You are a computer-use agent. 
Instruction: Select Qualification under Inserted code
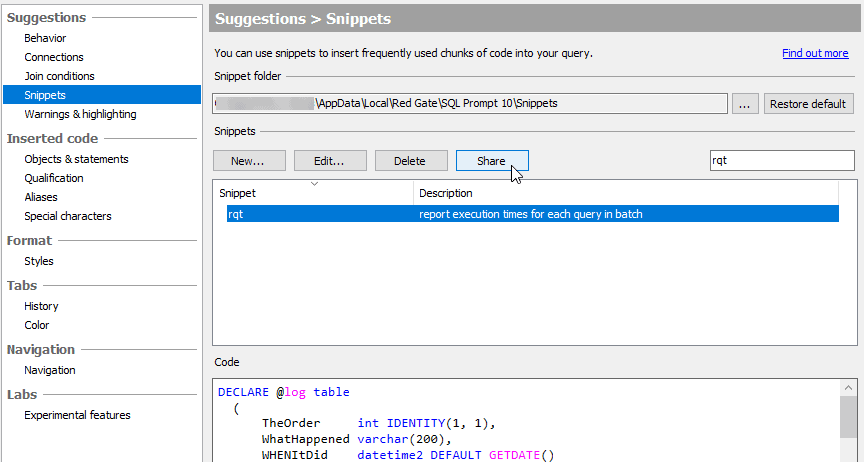click(x=54, y=178)
